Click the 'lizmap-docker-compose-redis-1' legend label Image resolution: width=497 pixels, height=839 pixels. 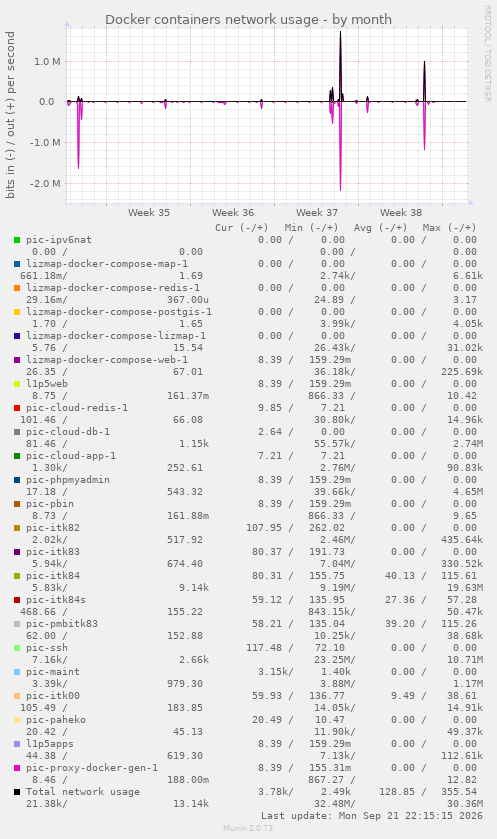pyautogui.click(x=113, y=288)
